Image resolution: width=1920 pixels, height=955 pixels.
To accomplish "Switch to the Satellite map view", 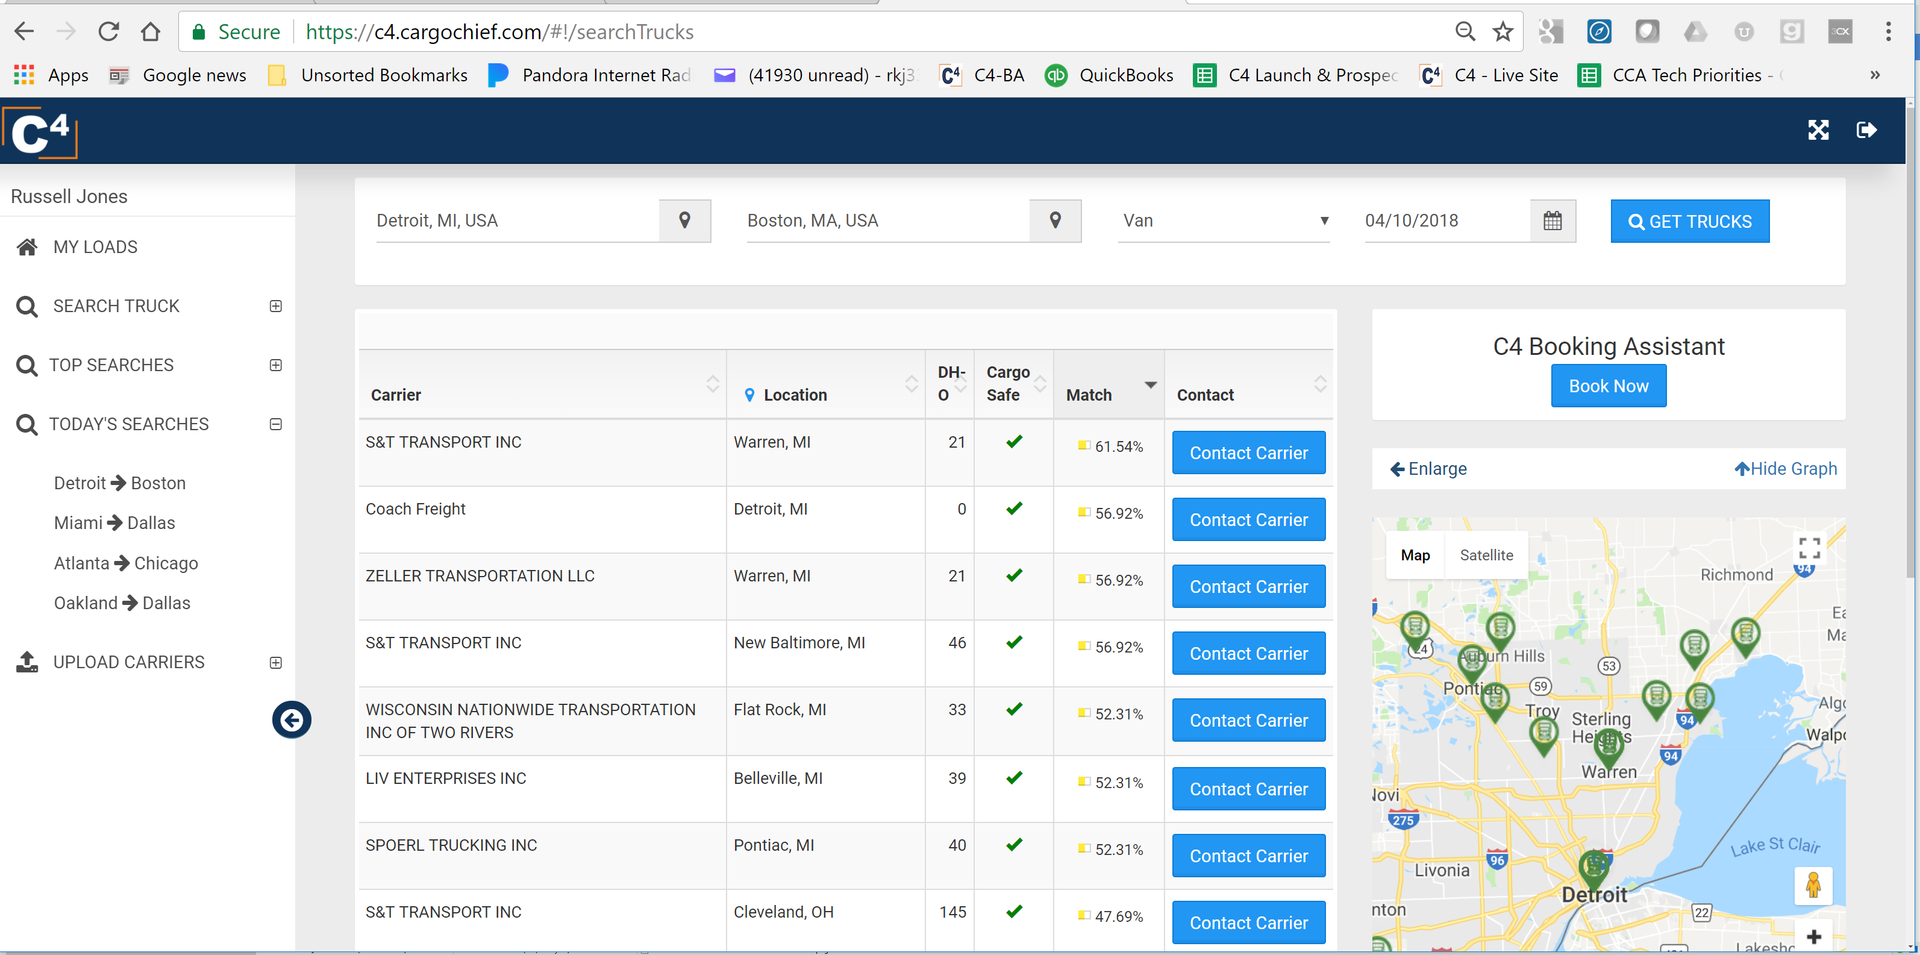I will [1487, 555].
